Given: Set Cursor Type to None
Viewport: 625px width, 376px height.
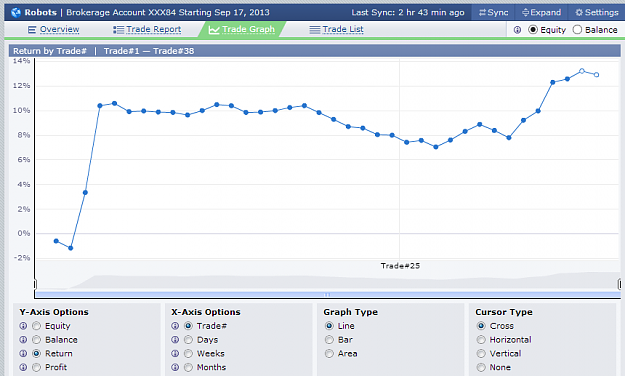Looking at the screenshot, I should point(481,367).
